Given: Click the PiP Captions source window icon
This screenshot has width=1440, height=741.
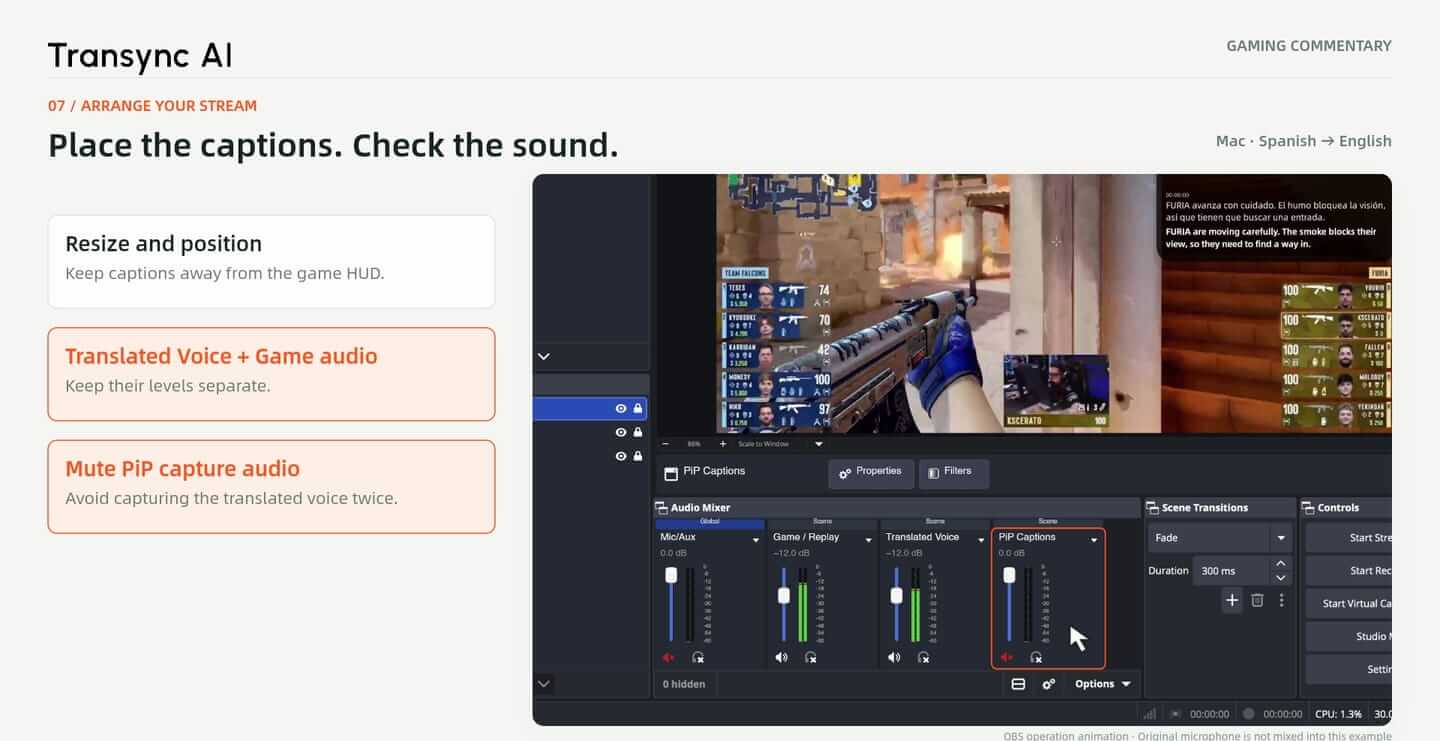Looking at the screenshot, I should point(670,472).
